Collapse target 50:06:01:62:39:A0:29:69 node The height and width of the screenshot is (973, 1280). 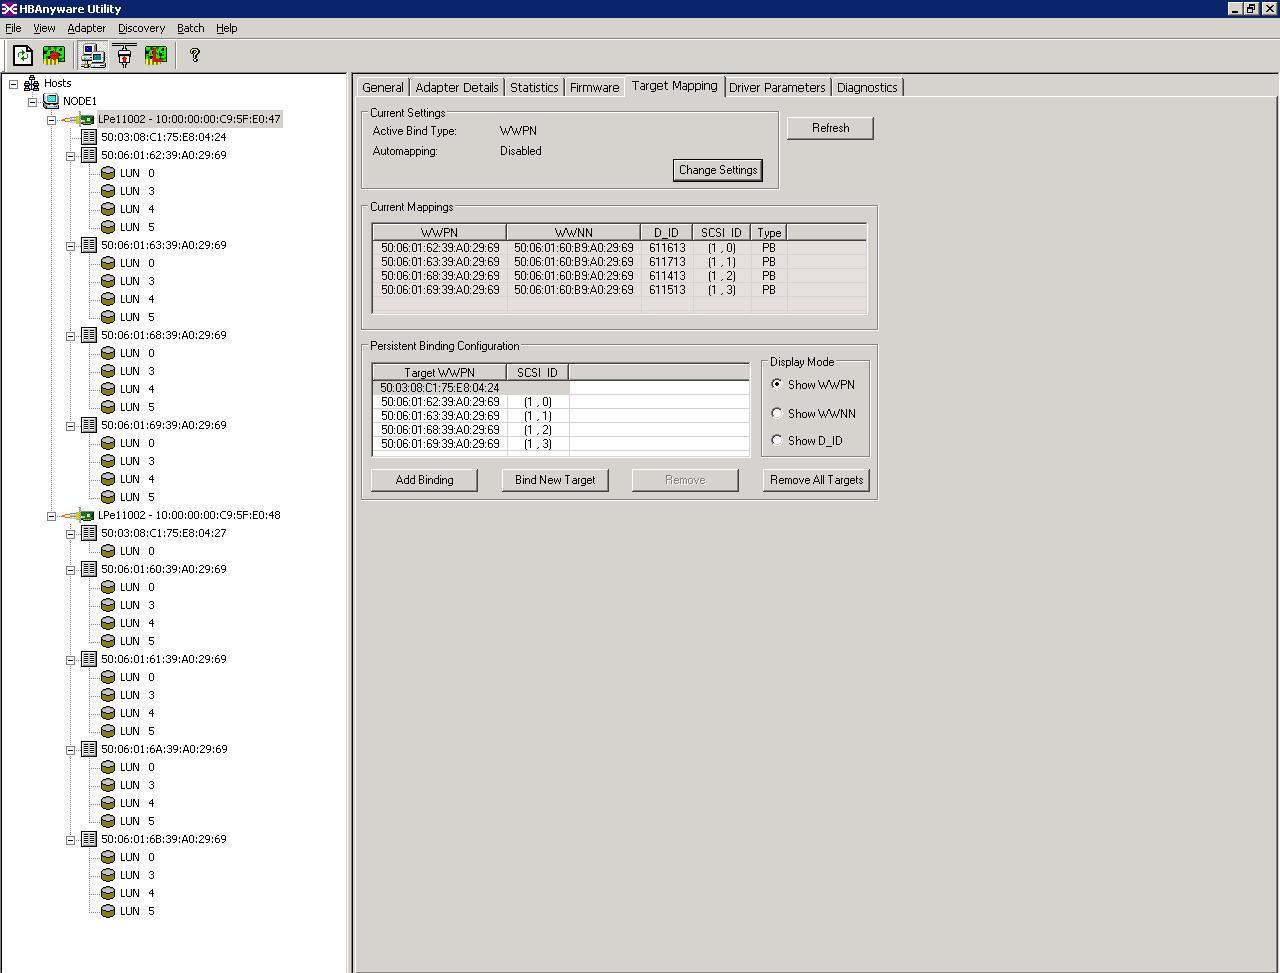[71, 156]
